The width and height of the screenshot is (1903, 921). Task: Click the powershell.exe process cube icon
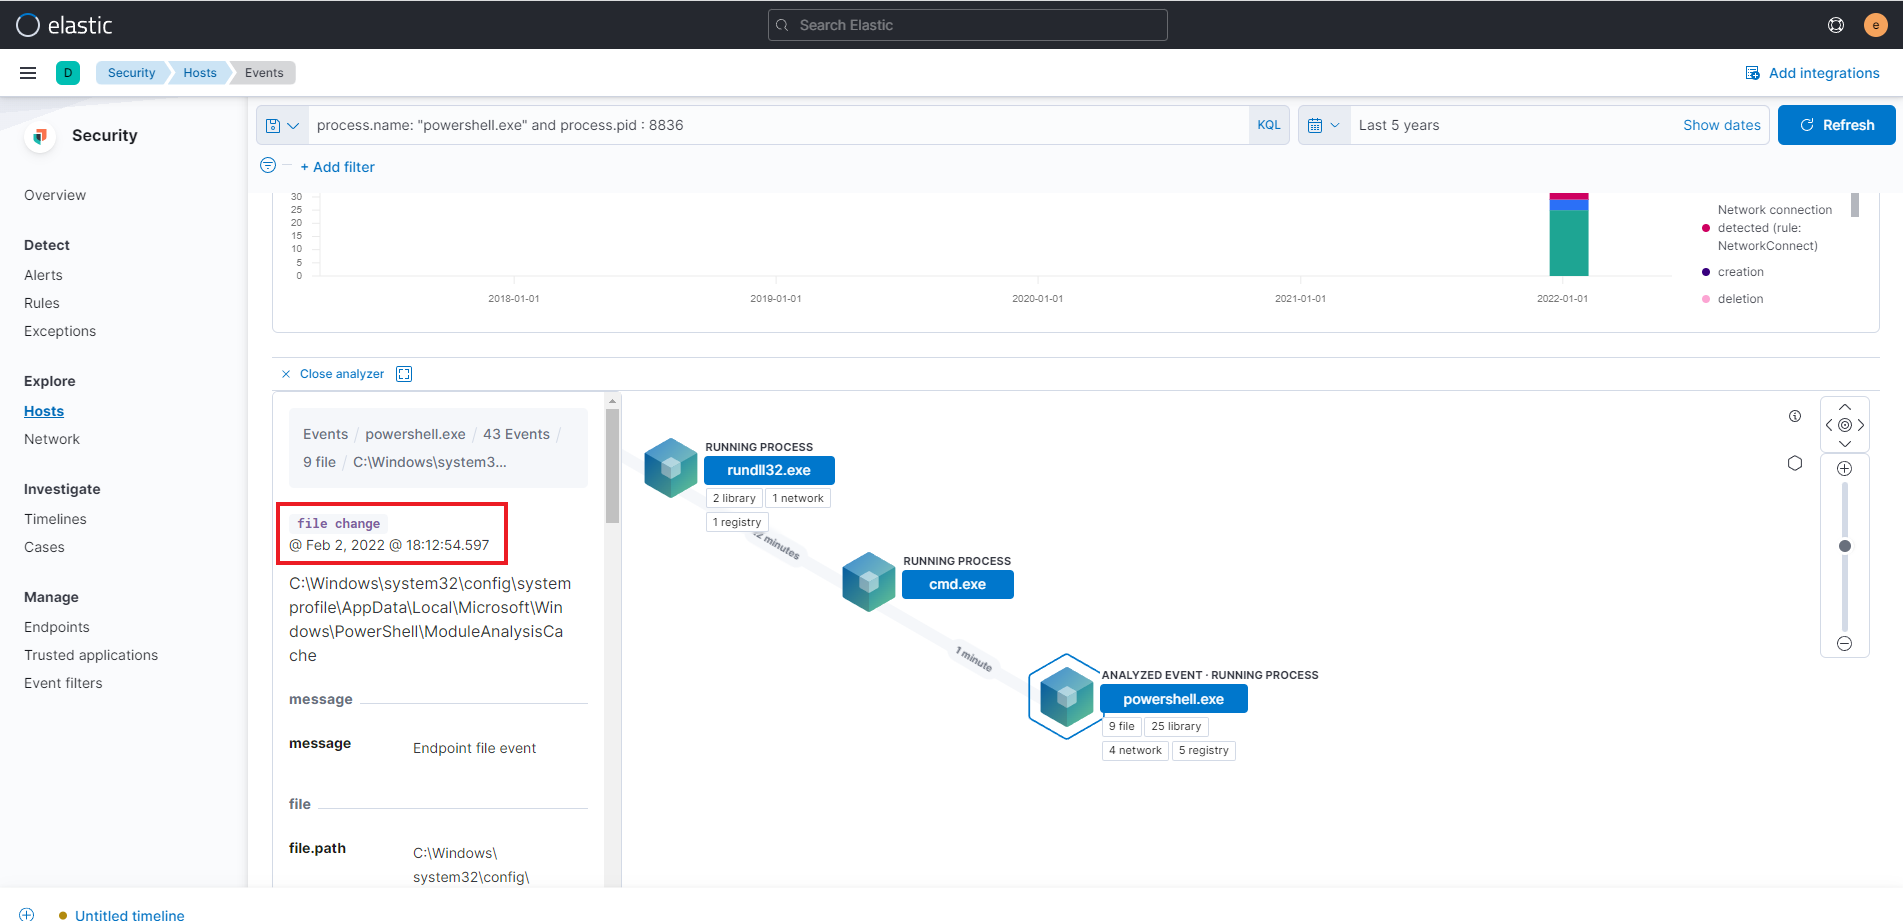[x=1066, y=697]
